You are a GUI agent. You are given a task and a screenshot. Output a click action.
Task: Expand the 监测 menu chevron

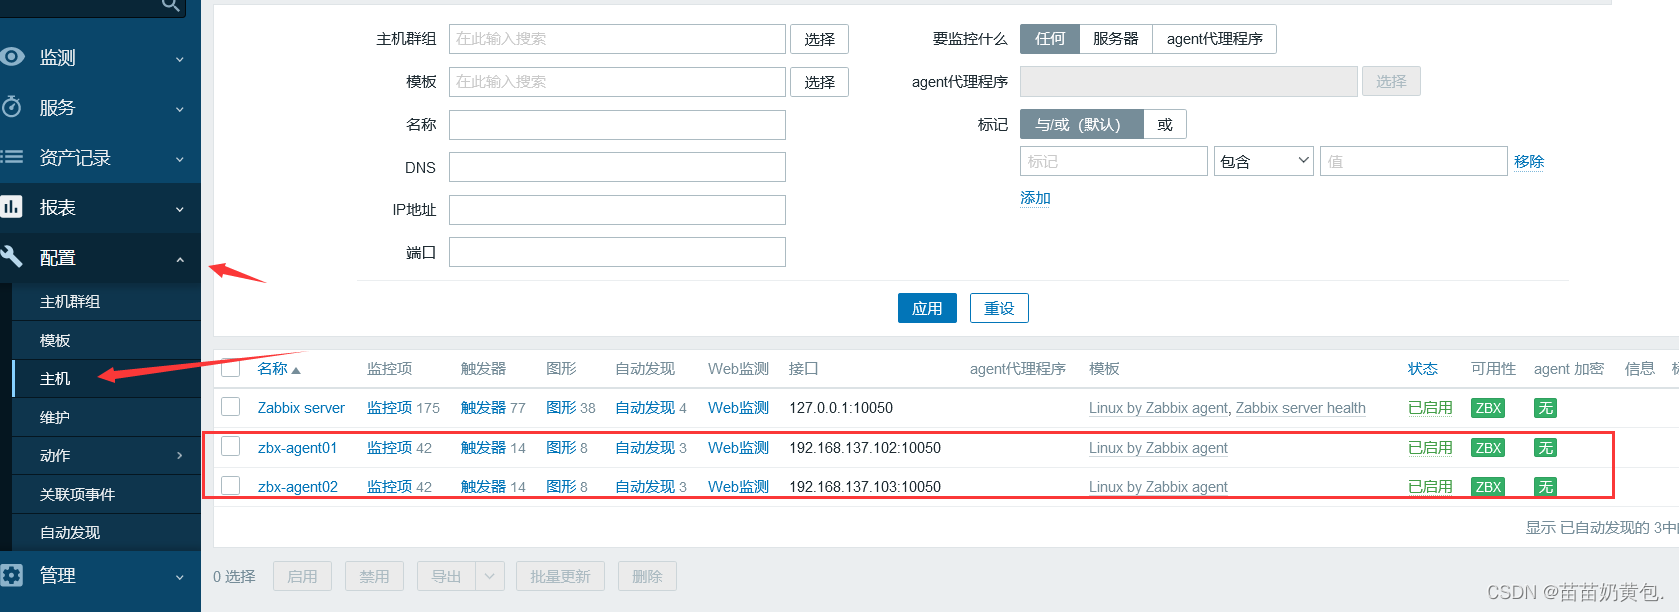(x=180, y=59)
